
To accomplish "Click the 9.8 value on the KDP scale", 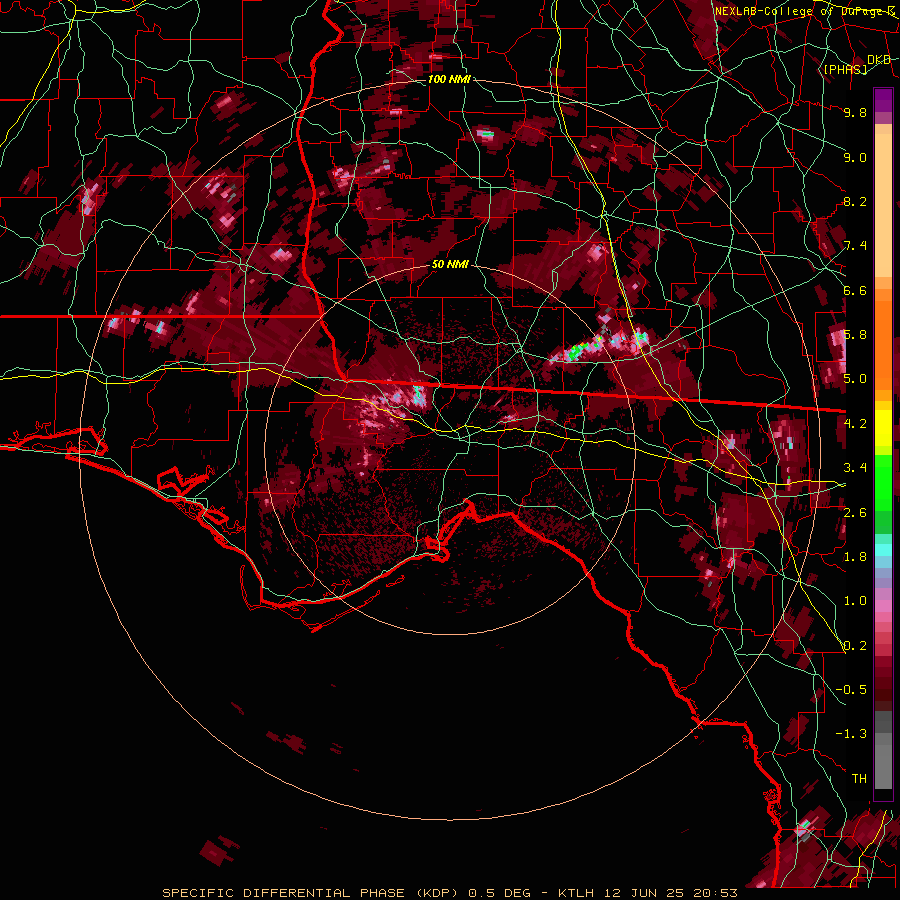I will [855, 112].
